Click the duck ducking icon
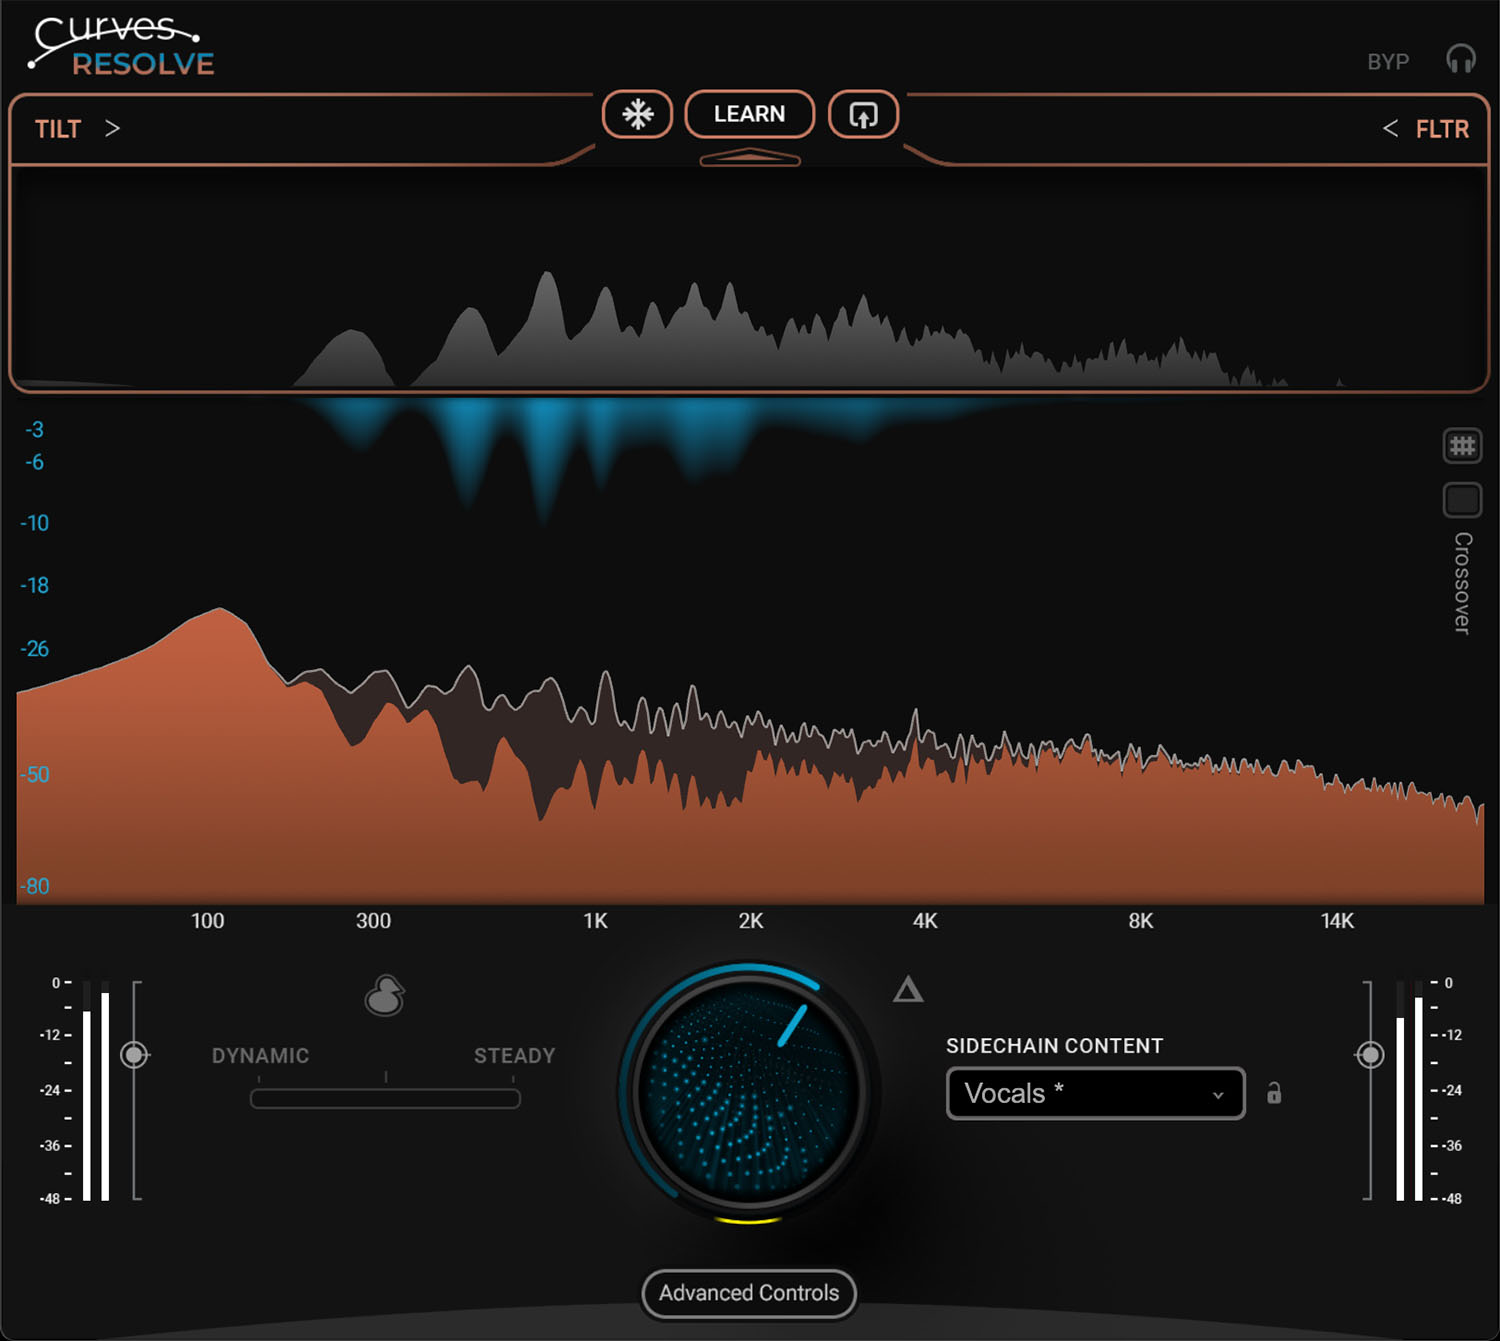Image resolution: width=1500 pixels, height=1341 pixels. click(x=385, y=996)
